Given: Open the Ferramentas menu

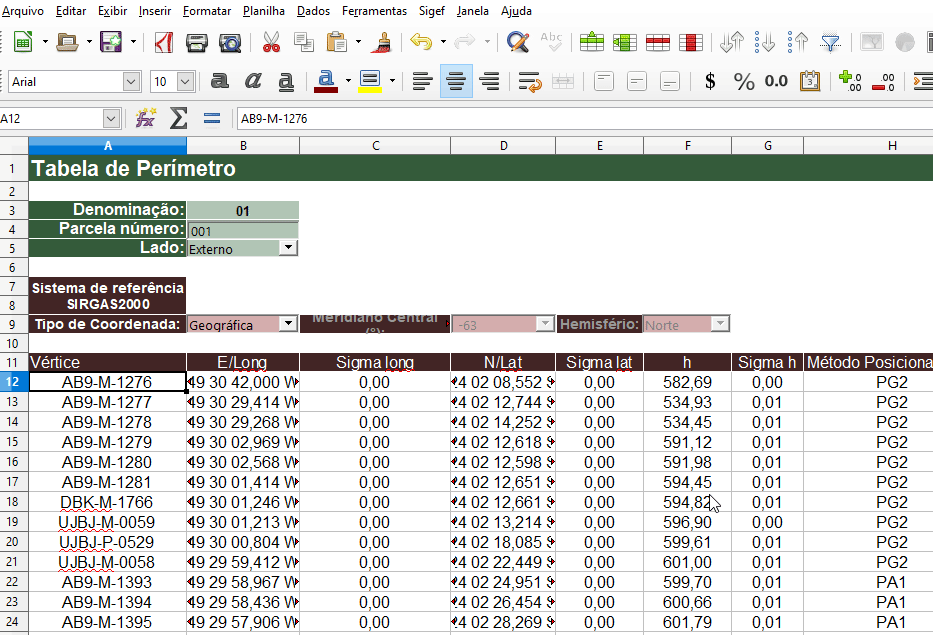Looking at the screenshot, I should pyautogui.click(x=374, y=11).
